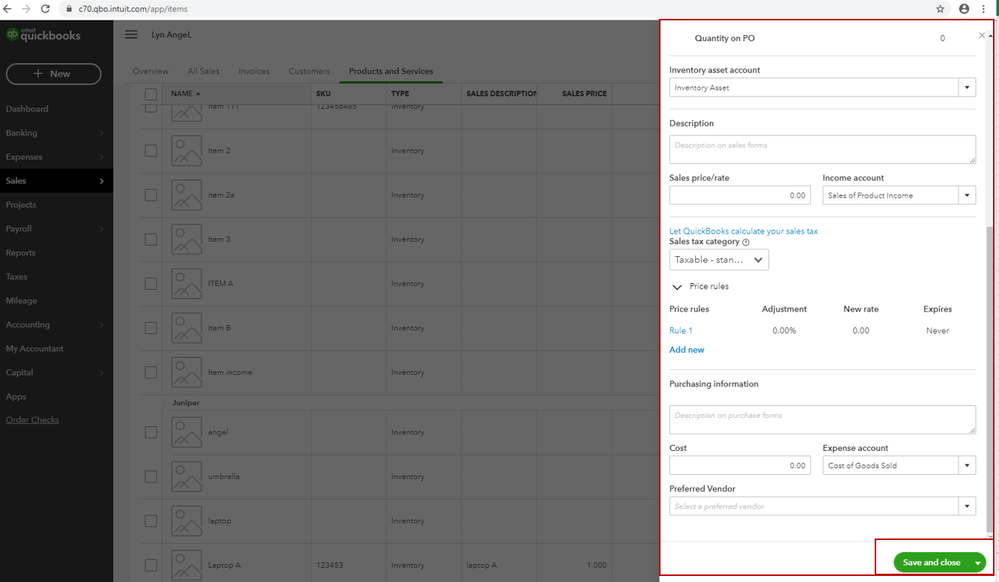Open Reports in the sidebar
999x582 pixels.
(20, 253)
